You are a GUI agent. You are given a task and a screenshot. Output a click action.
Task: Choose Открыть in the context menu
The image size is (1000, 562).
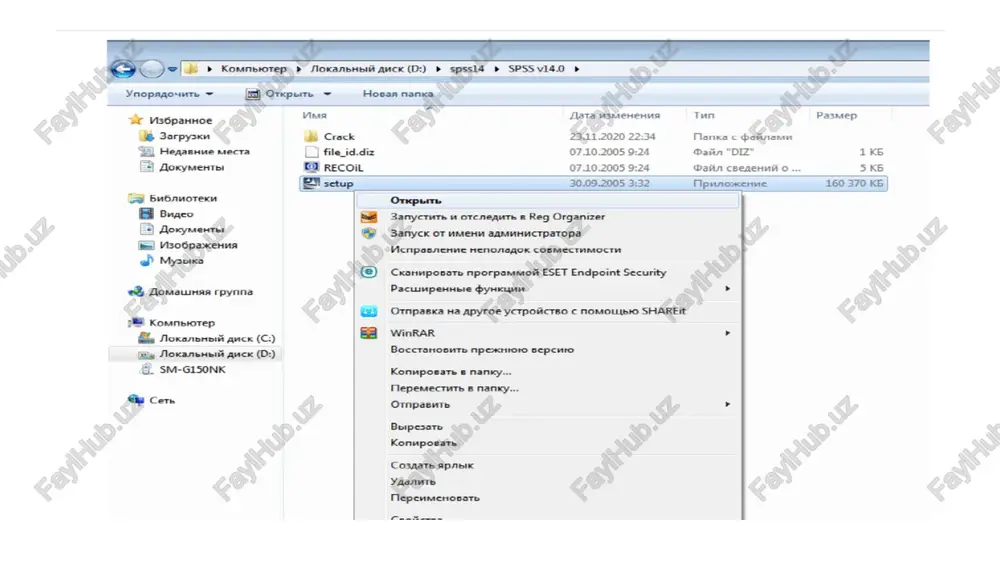pyautogui.click(x=548, y=200)
